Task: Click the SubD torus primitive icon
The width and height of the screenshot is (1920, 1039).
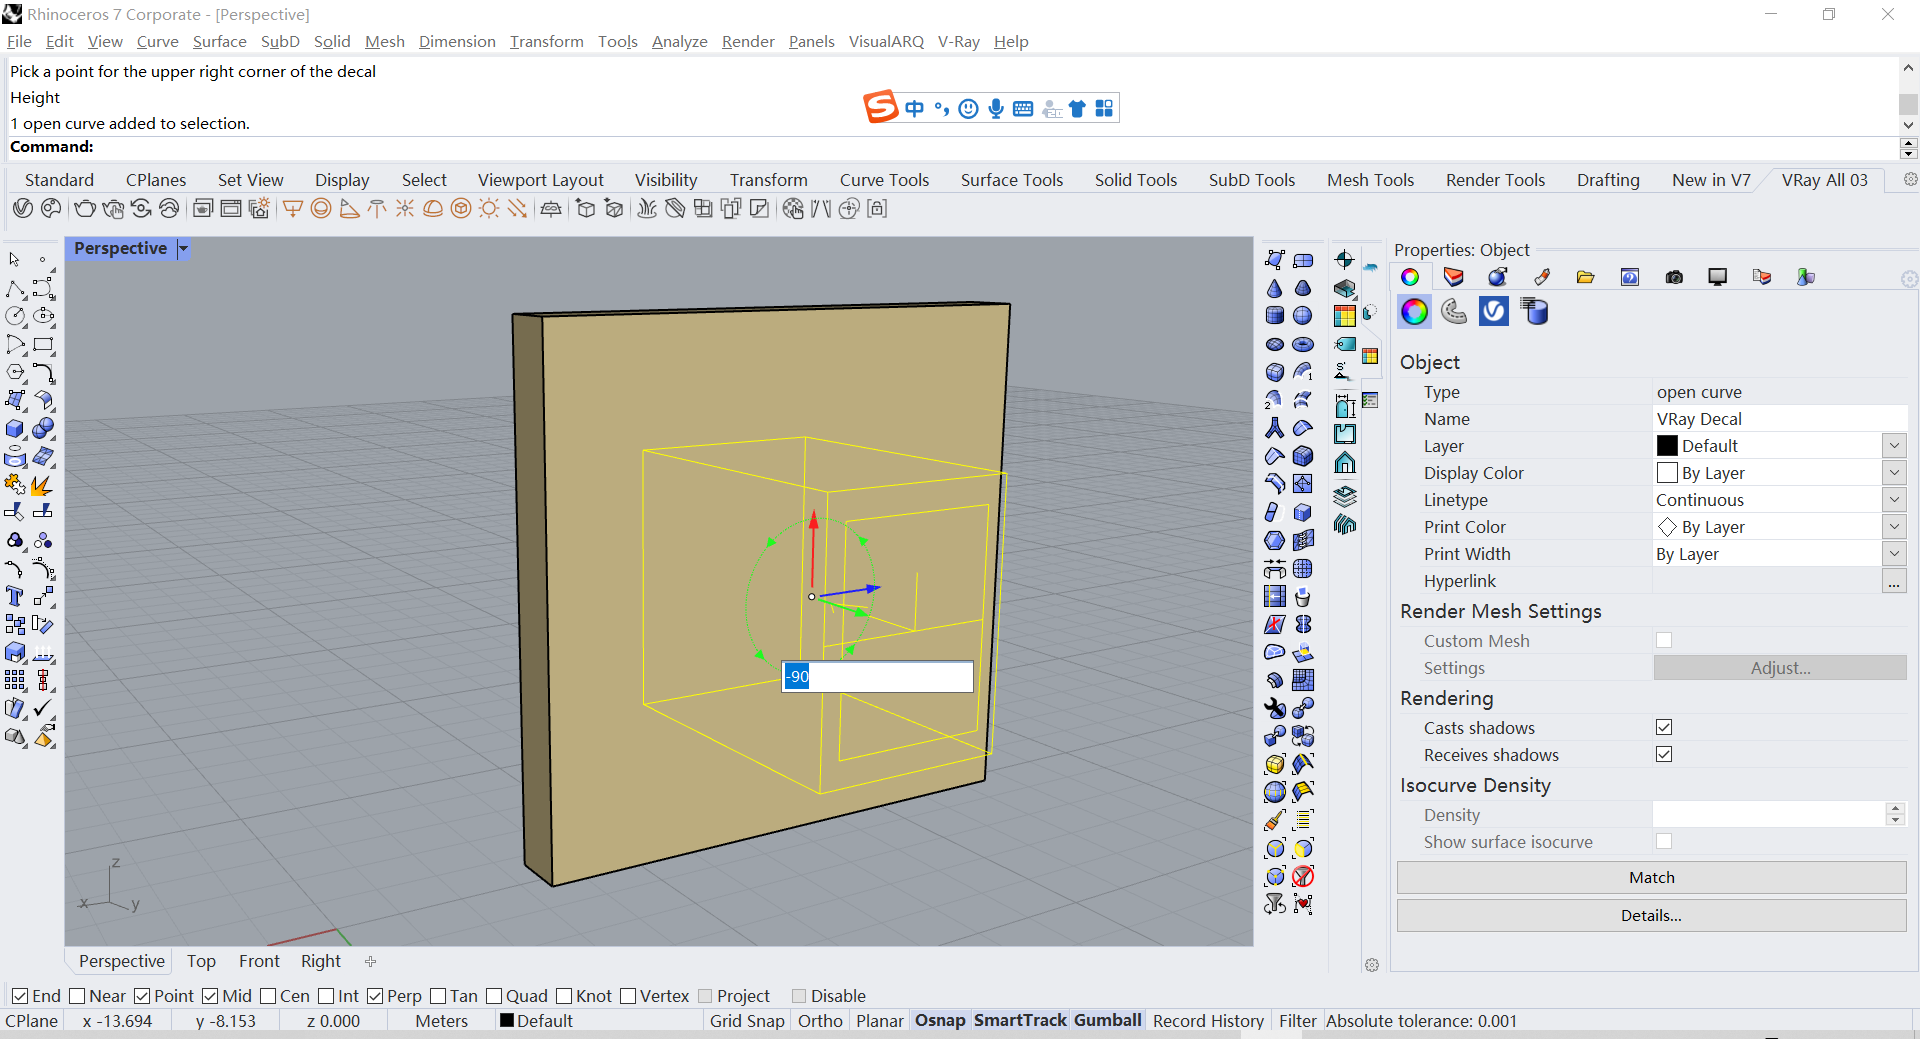Action: click(1303, 344)
